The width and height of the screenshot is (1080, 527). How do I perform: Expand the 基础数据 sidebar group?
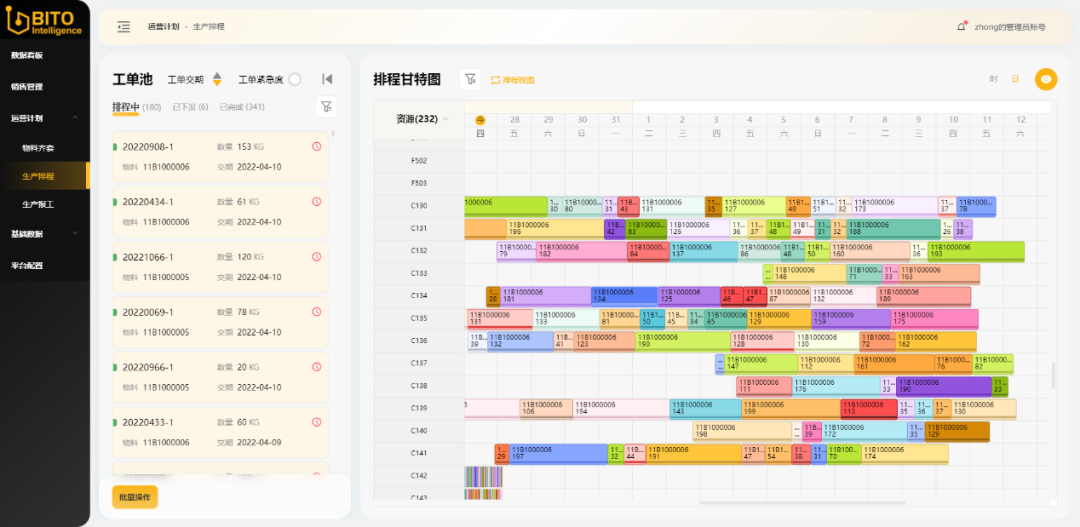coord(73,234)
